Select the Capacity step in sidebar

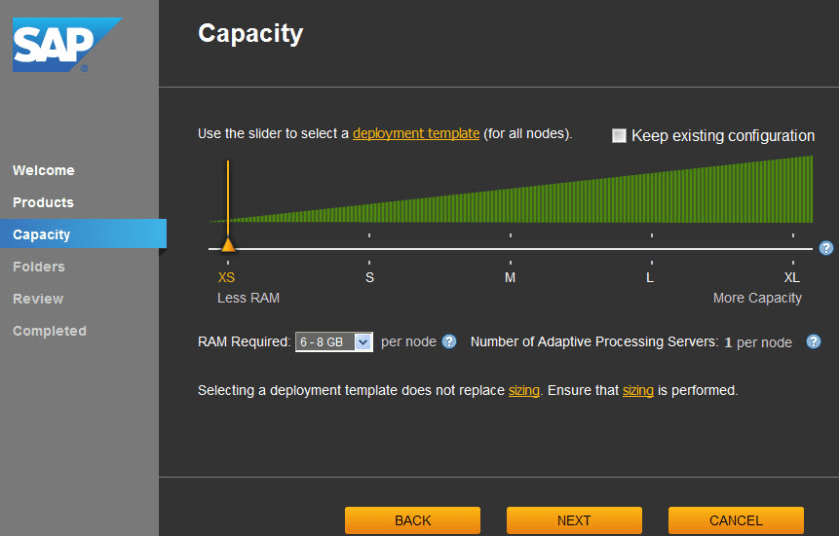point(42,235)
